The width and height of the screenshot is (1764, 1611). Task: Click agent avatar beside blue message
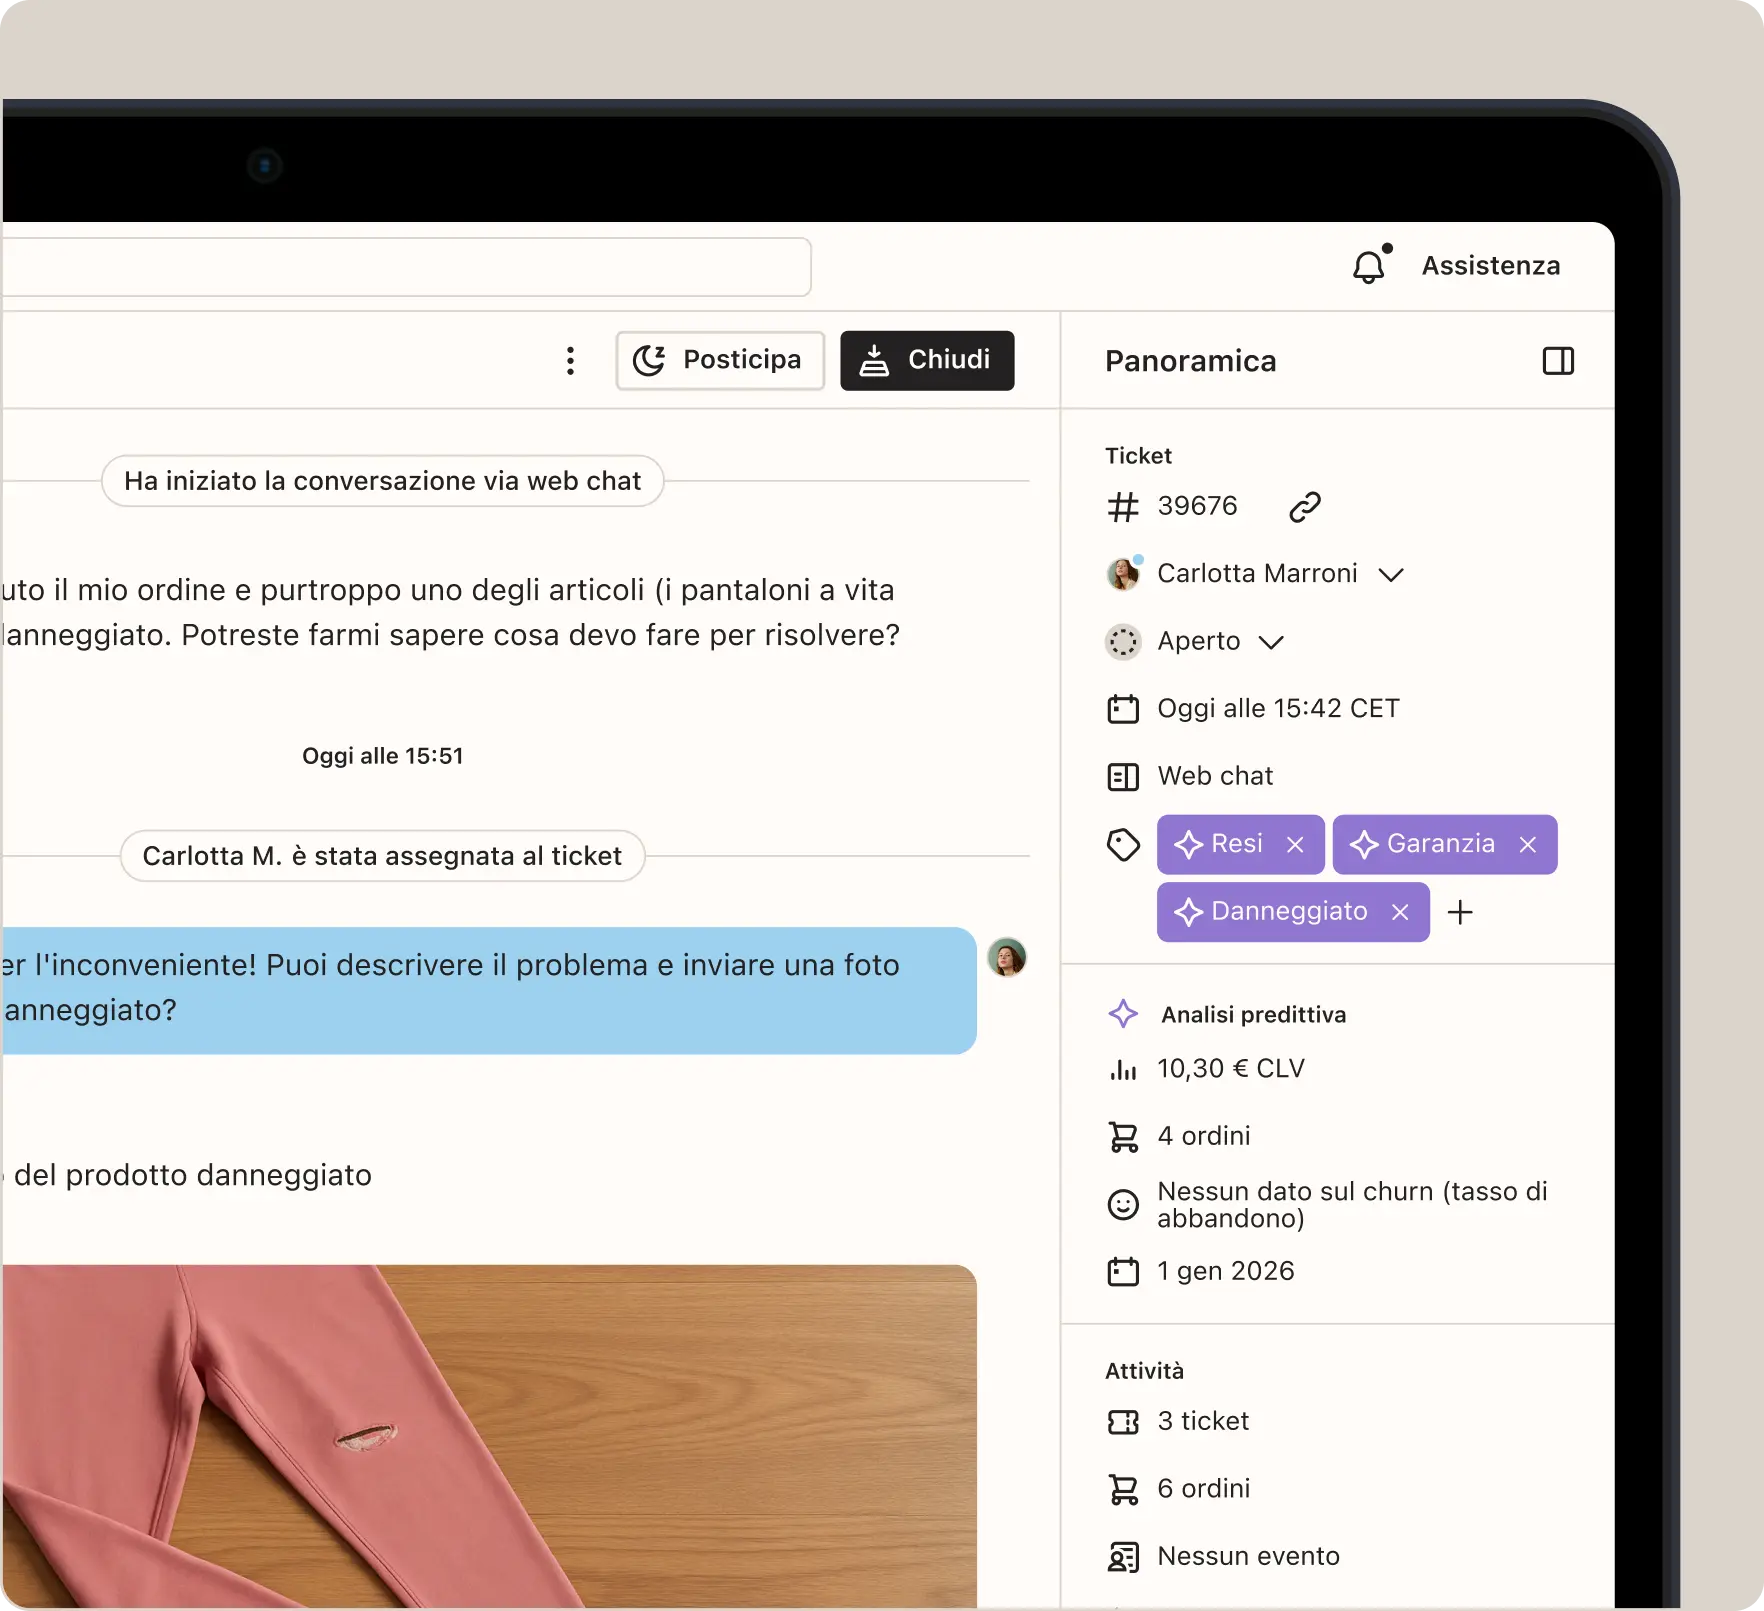coord(1007,957)
